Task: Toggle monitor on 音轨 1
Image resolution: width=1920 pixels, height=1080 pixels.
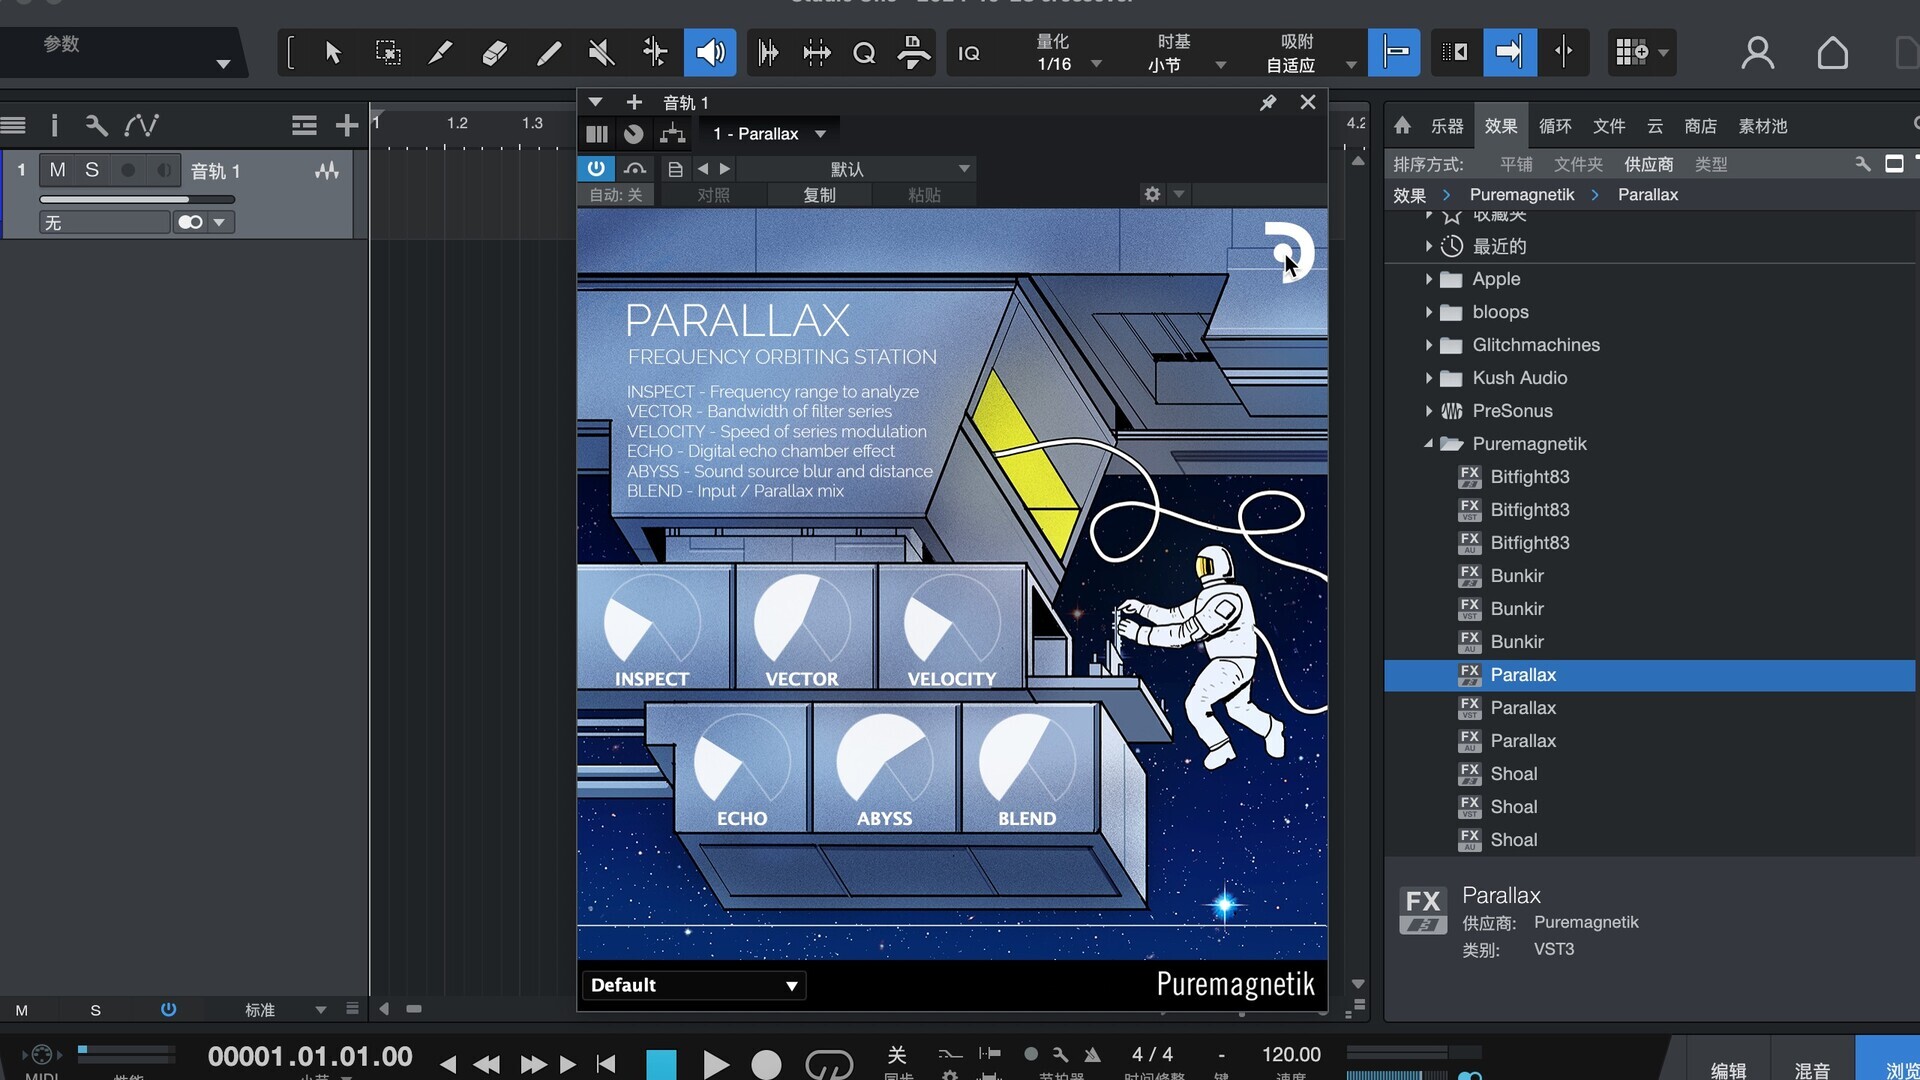Action: [163, 170]
